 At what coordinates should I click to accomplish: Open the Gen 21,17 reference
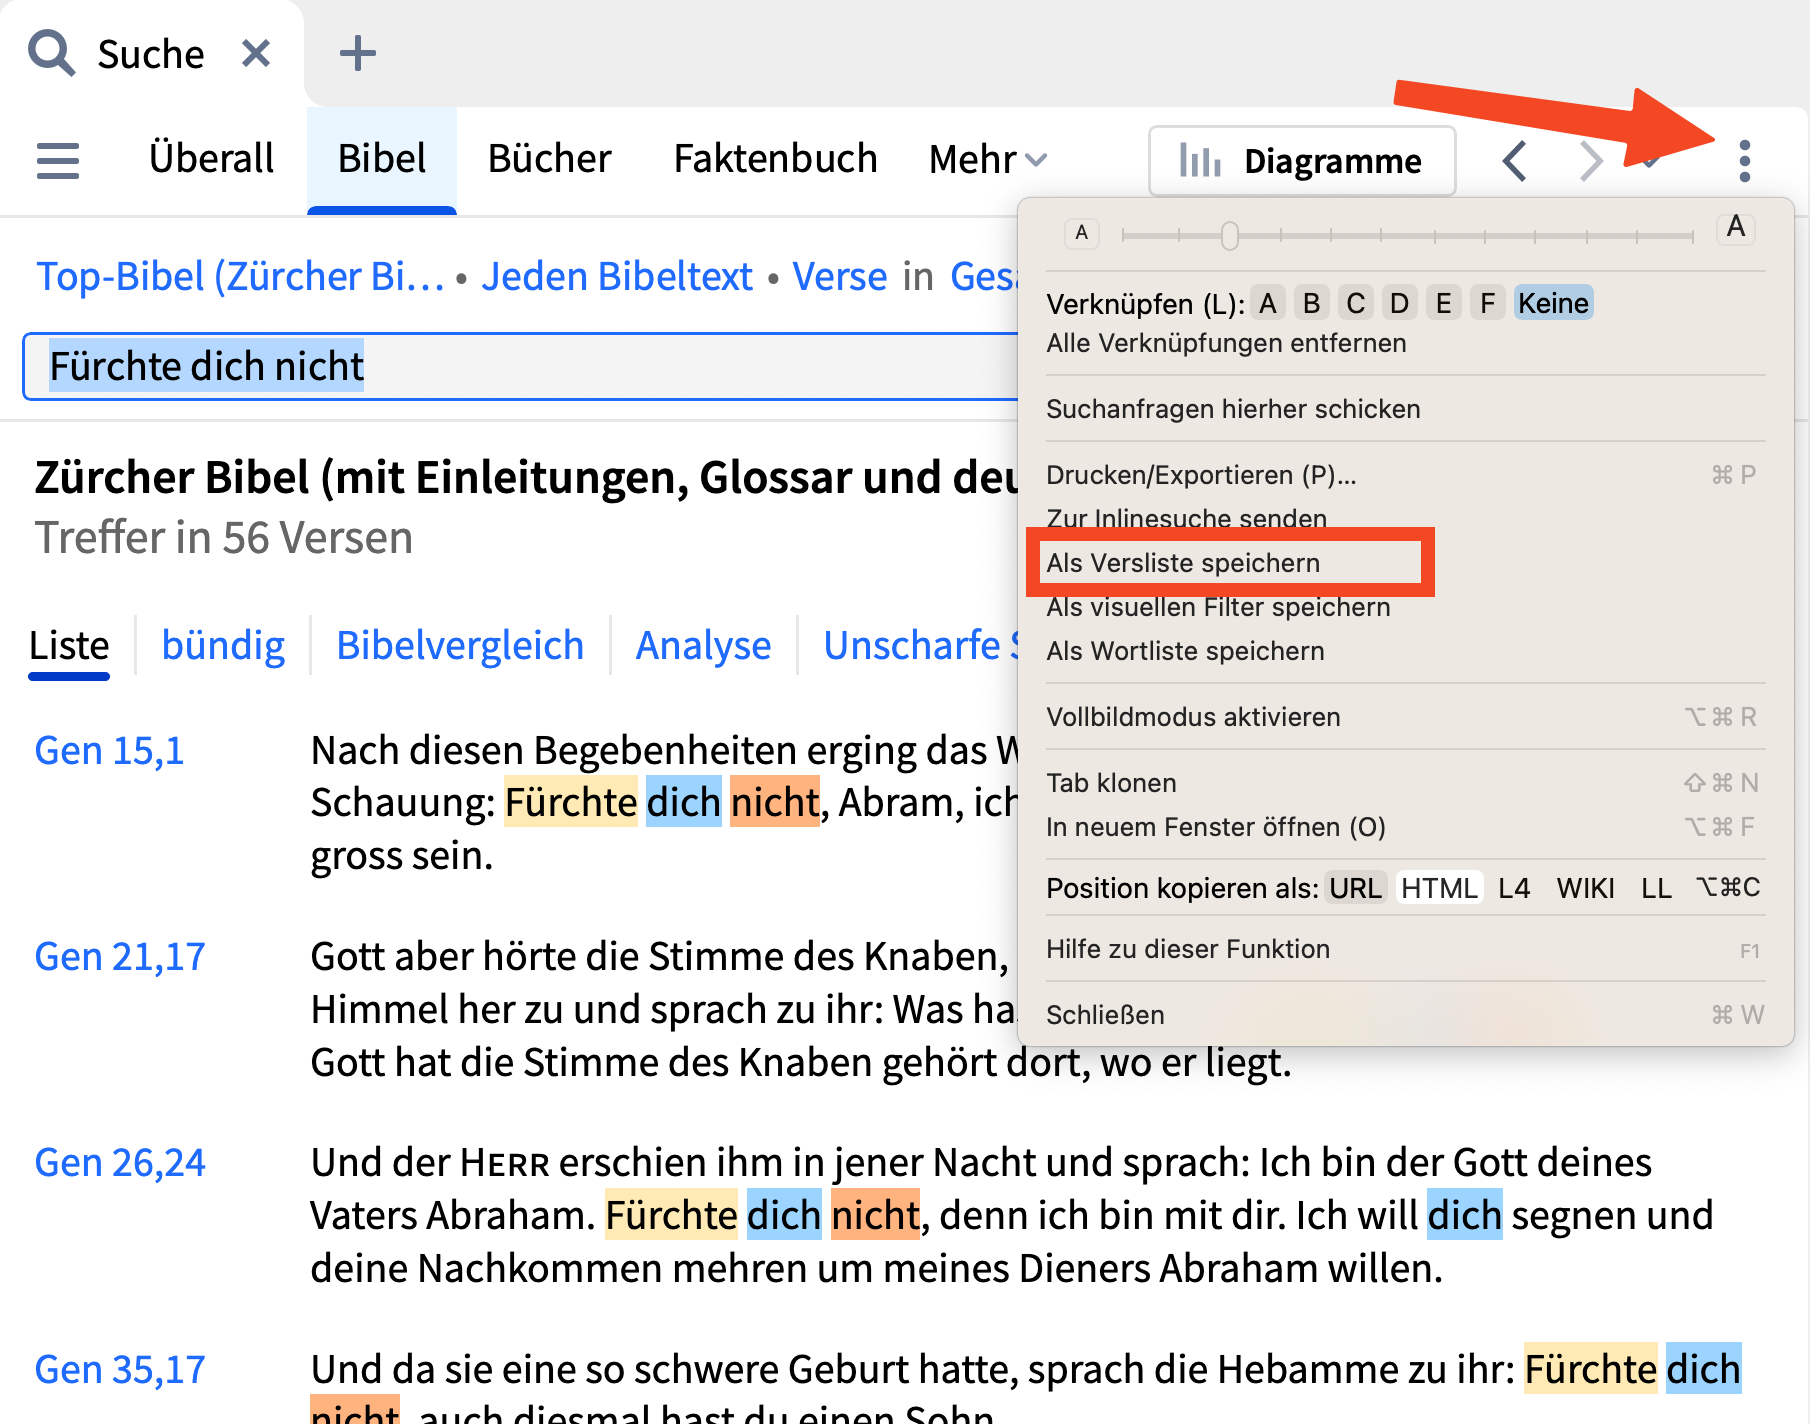click(120, 957)
